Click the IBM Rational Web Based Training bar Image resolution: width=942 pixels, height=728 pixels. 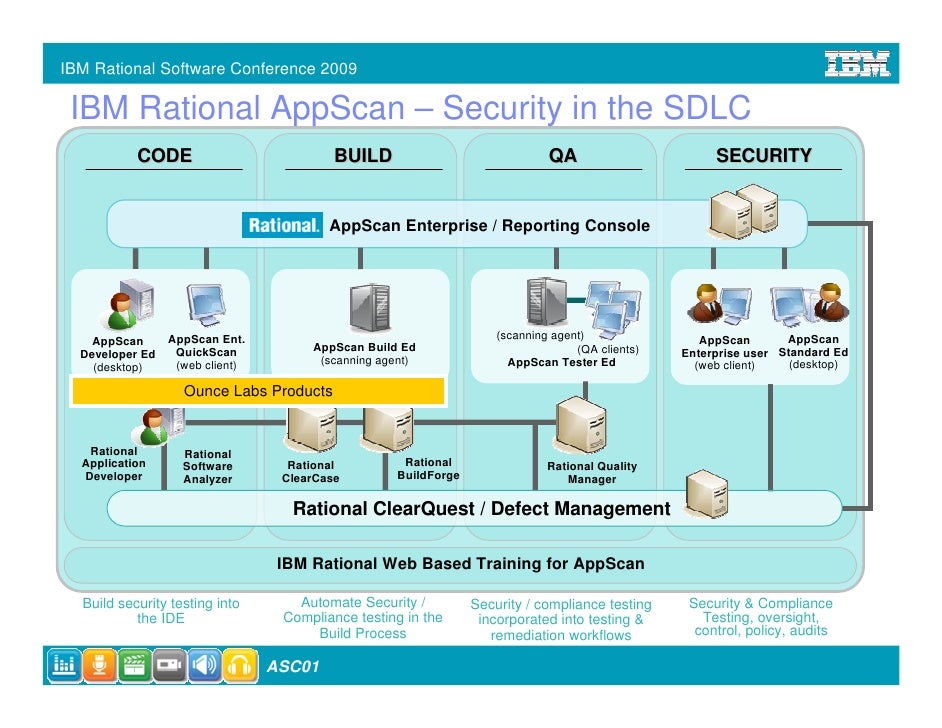(460, 564)
